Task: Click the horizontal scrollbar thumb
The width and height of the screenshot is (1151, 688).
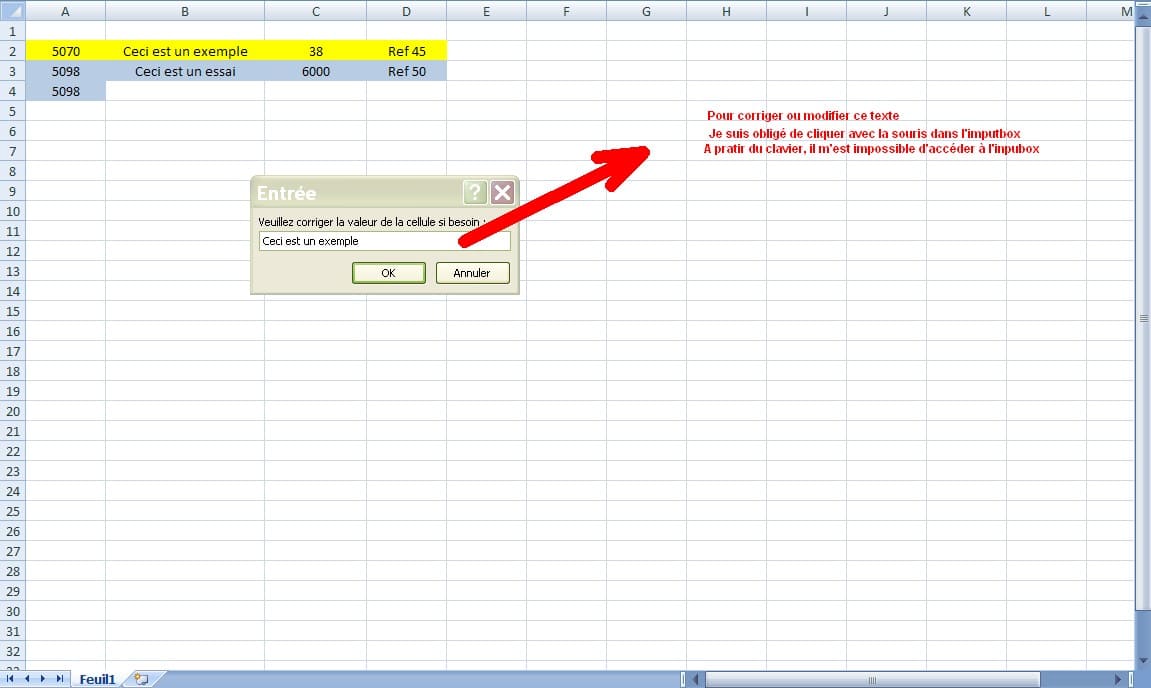Action: 872,679
